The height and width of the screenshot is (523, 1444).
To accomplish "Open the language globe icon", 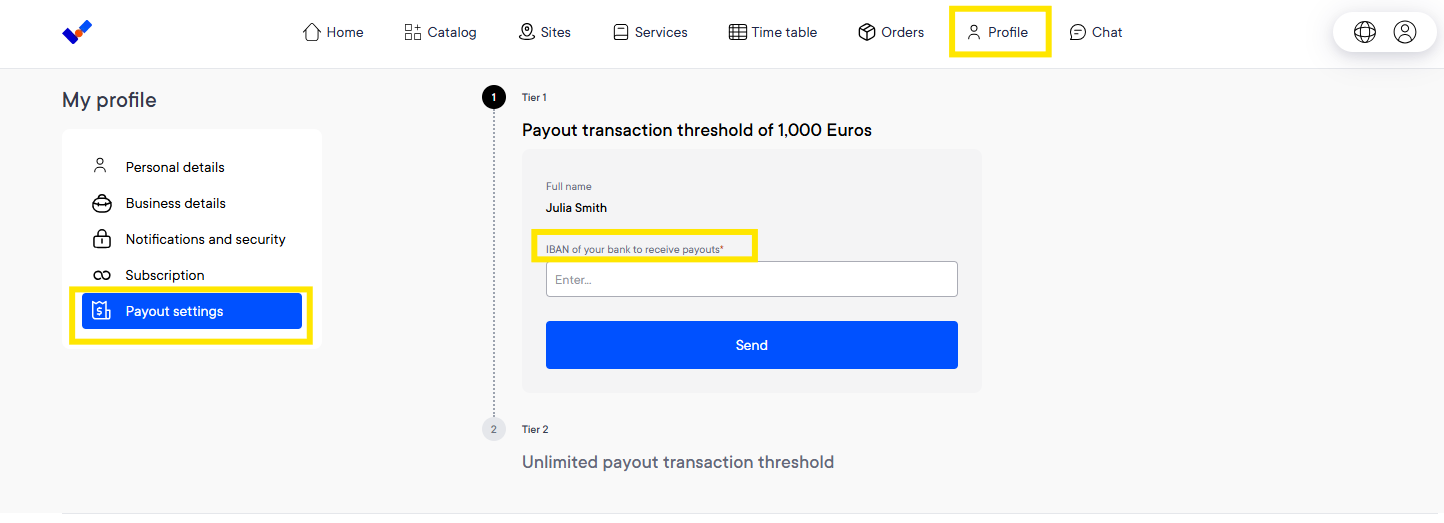I will coord(1364,32).
